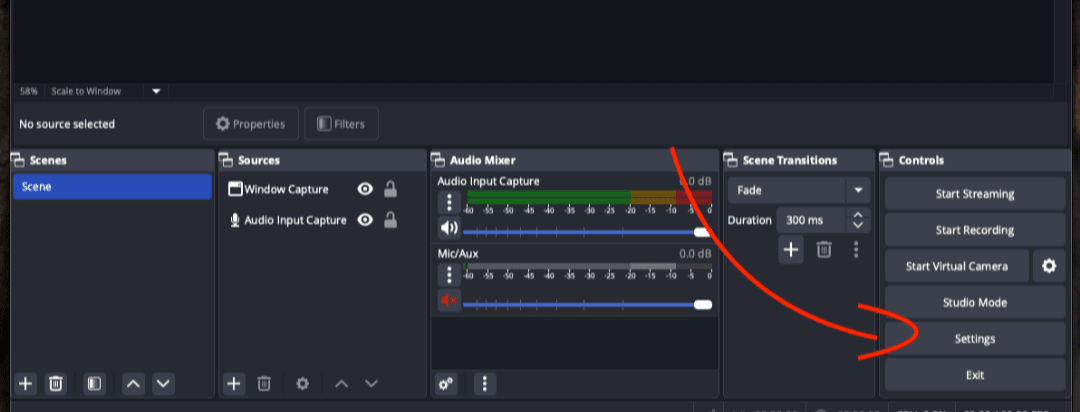This screenshot has height=412, width=1080.
Task: Click the Duration field showing 300 ms
Action: 811,220
